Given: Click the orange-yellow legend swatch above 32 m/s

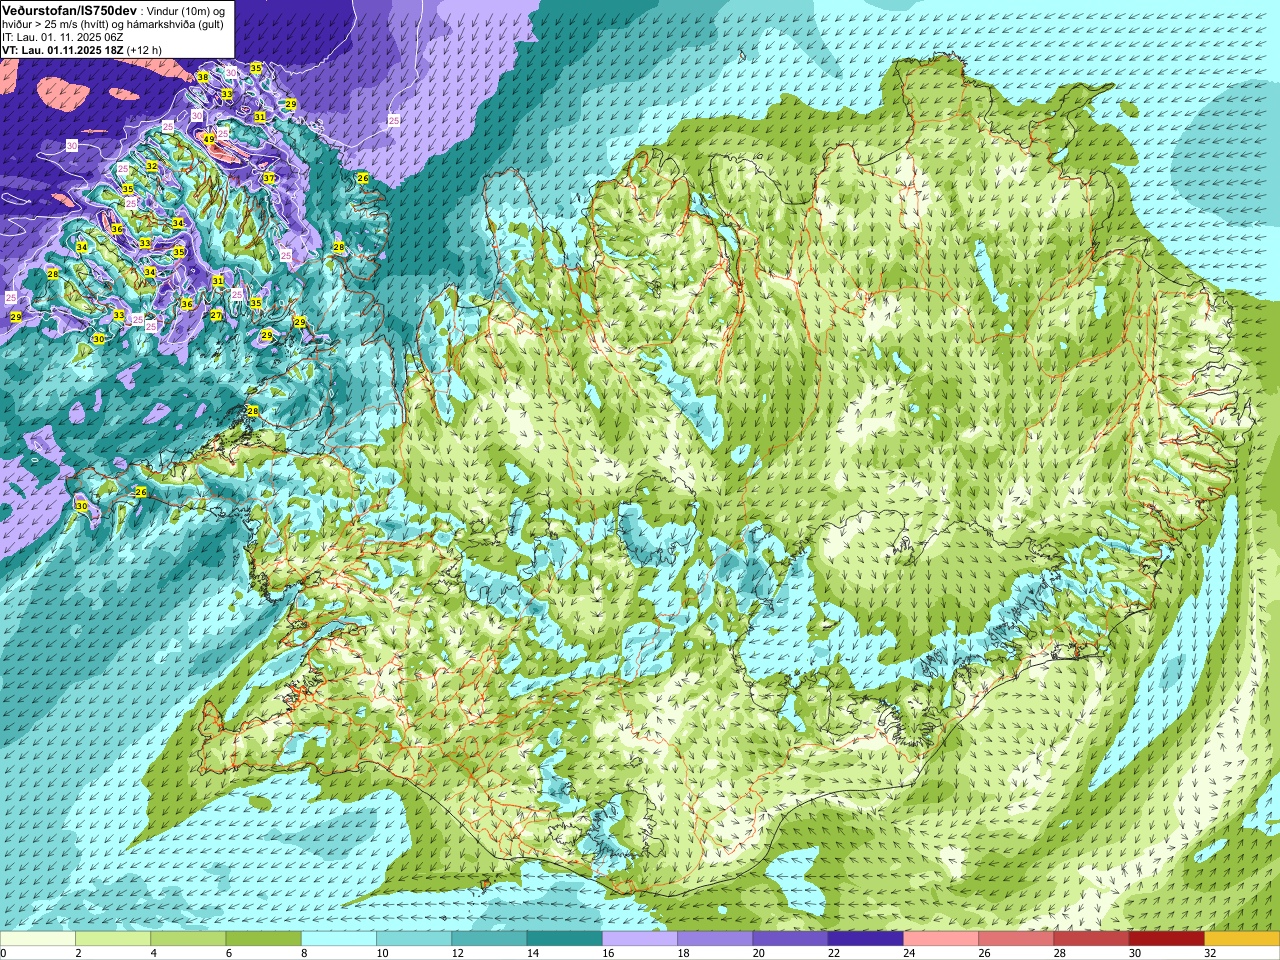Looking at the screenshot, I should pyautogui.click(x=1242, y=939).
